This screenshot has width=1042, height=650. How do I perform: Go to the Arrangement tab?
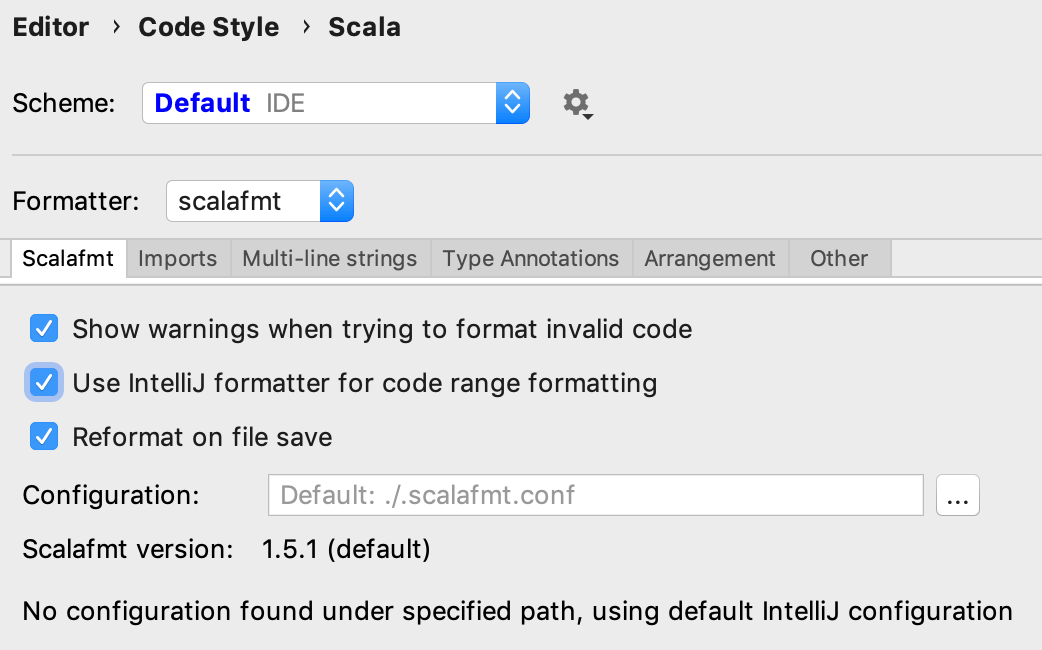[x=710, y=259]
